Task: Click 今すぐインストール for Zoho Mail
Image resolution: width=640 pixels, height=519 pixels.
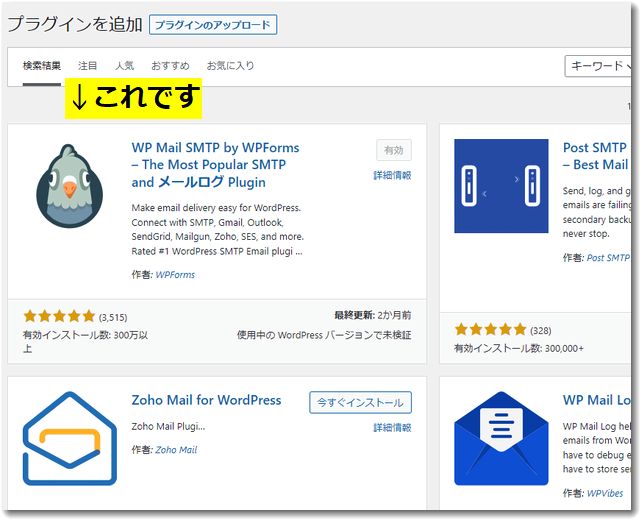Action: pos(360,403)
